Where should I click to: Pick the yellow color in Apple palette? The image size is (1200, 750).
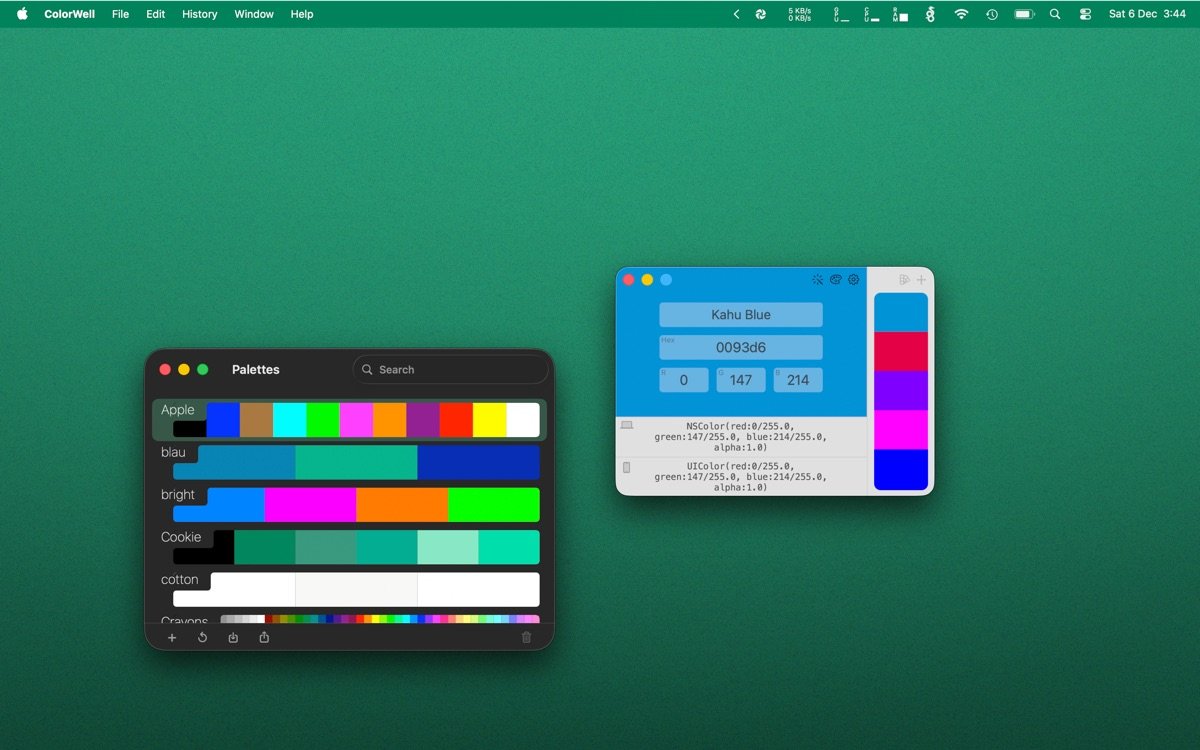coord(489,420)
